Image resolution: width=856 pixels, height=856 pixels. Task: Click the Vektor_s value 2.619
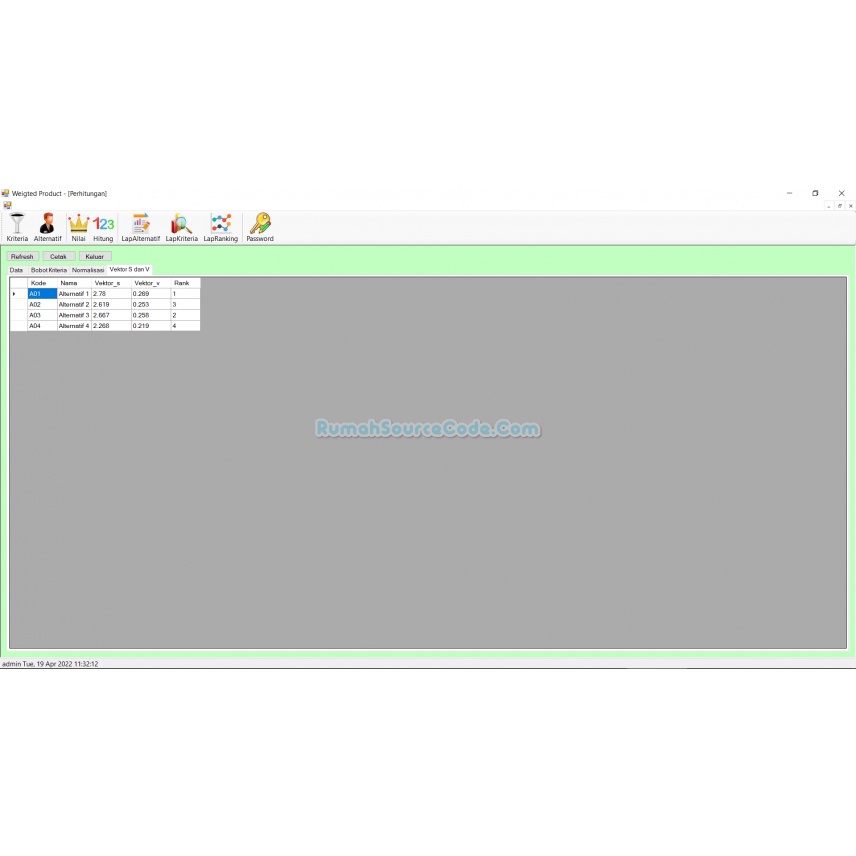tap(111, 305)
